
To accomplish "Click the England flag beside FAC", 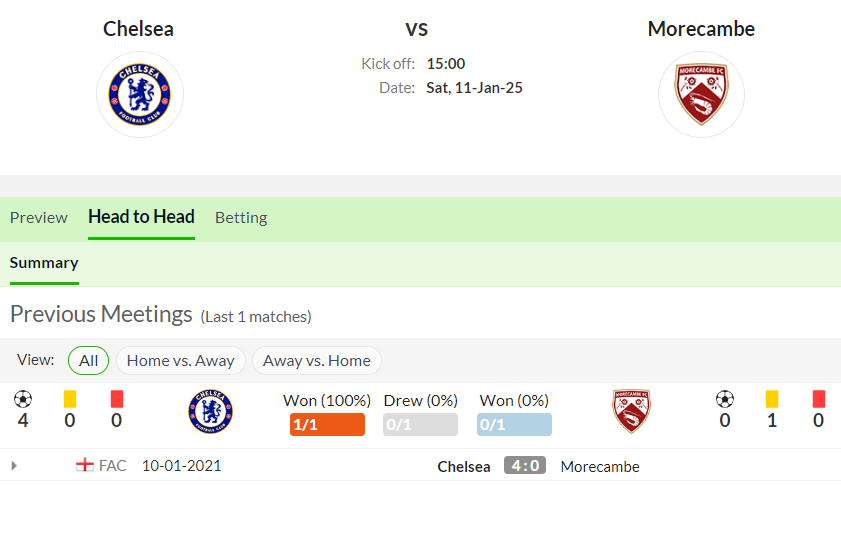I will point(85,465).
